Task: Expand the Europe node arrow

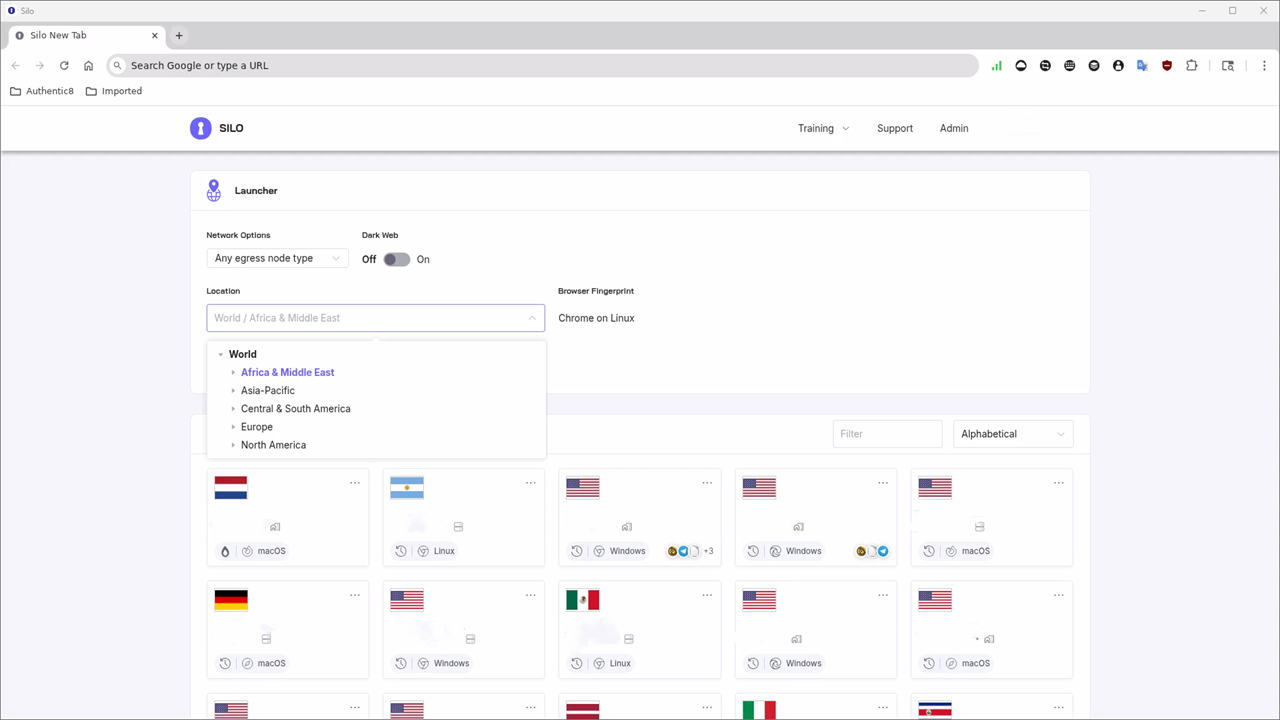Action: click(x=233, y=427)
